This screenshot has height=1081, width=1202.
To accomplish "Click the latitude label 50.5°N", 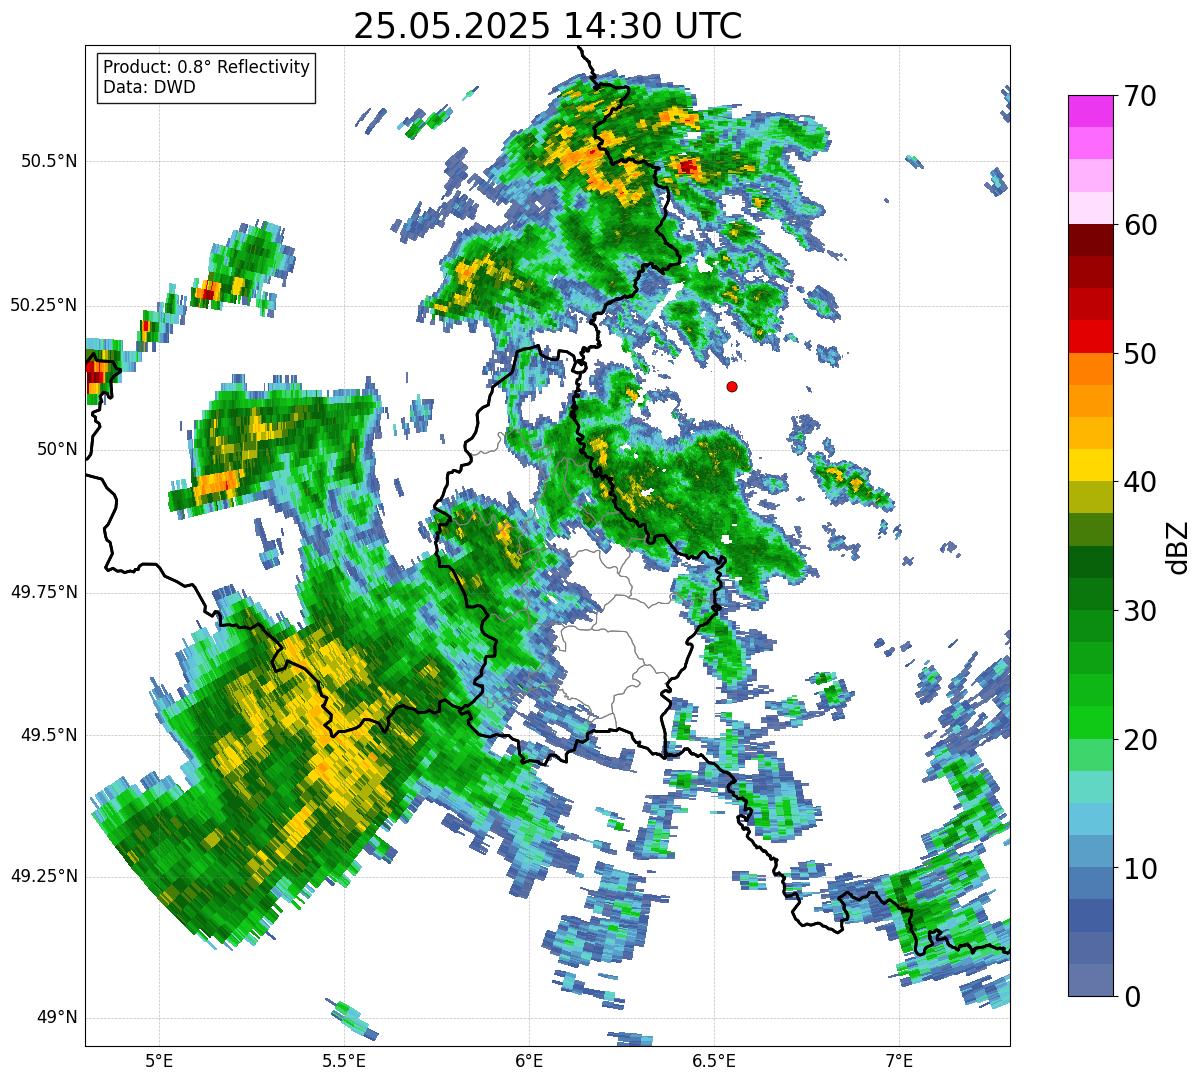I will tap(49, 161).
